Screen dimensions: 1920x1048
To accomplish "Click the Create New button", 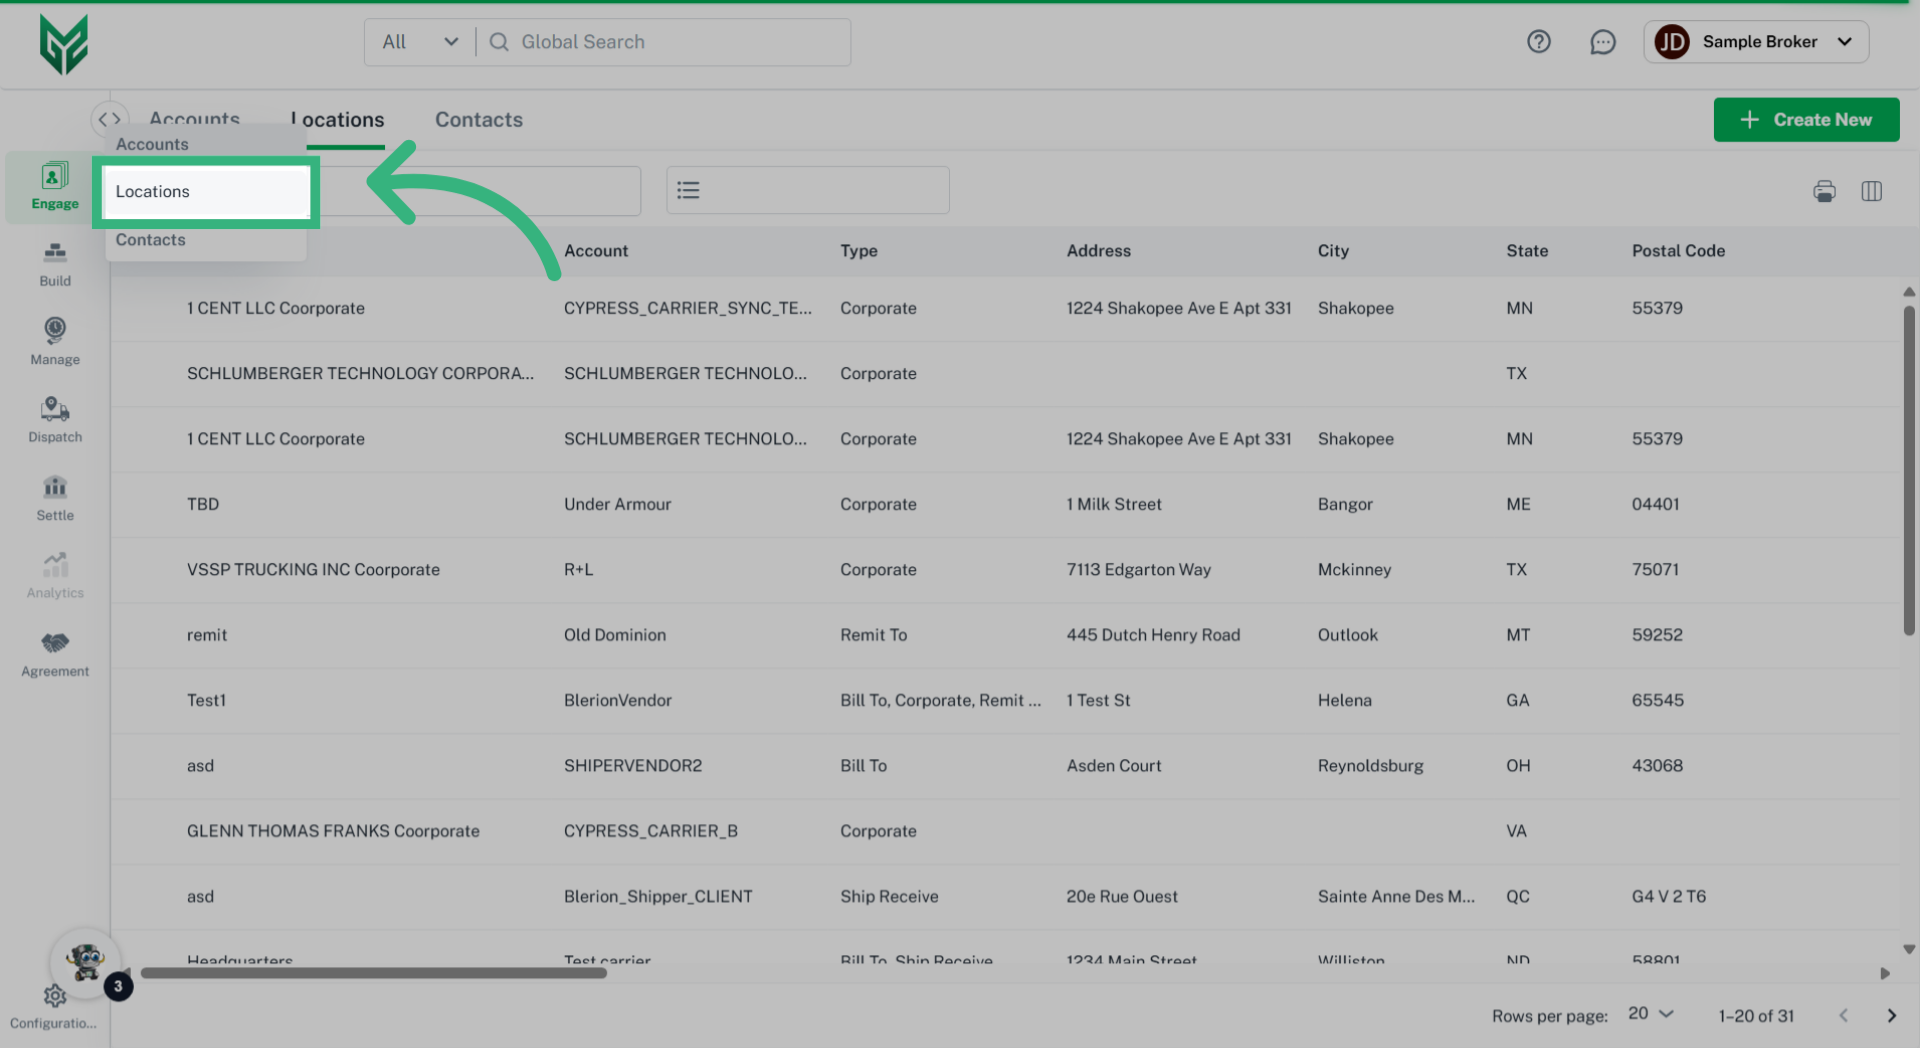I will (x=1806, y=120).
